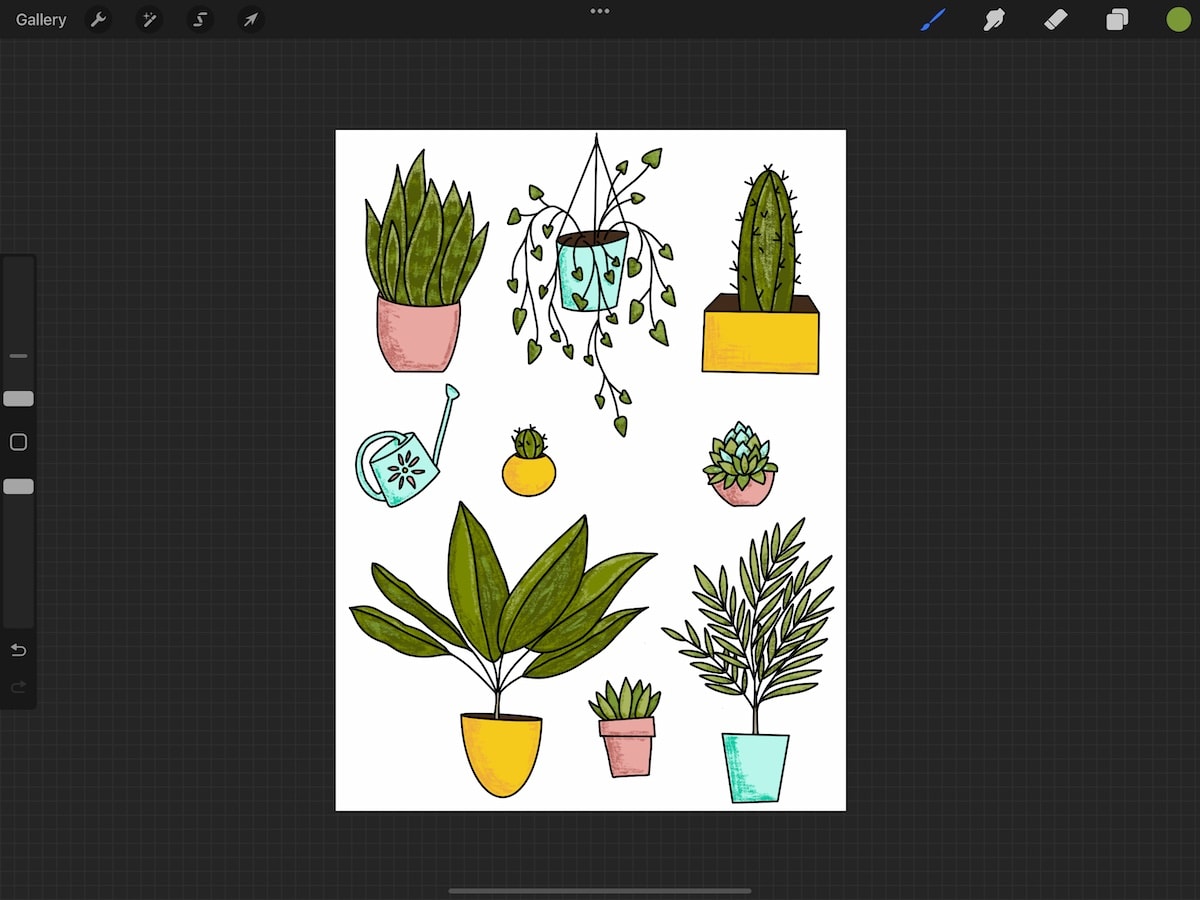Screen dimensions: 1200x900
Task: Return to the Gallery
Action: 39,19
